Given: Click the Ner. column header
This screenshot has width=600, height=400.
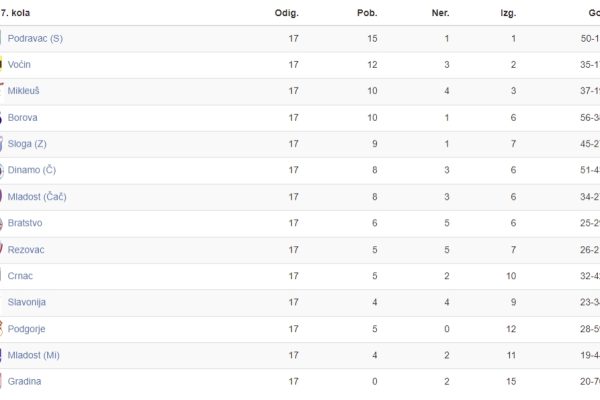Looking at the screenshot, I should coord(440,13).
